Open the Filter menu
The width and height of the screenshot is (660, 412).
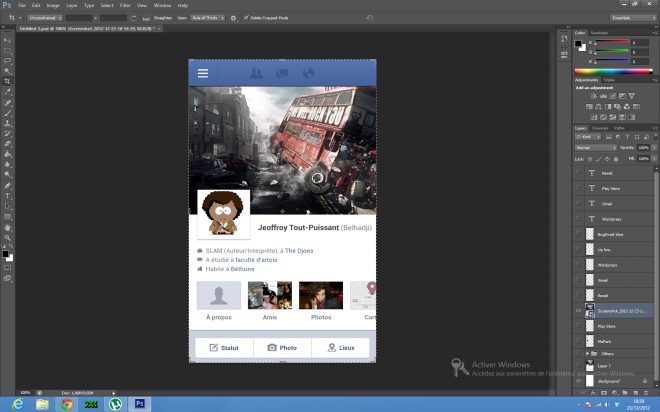pyautogui.click(x=125, y=5)
